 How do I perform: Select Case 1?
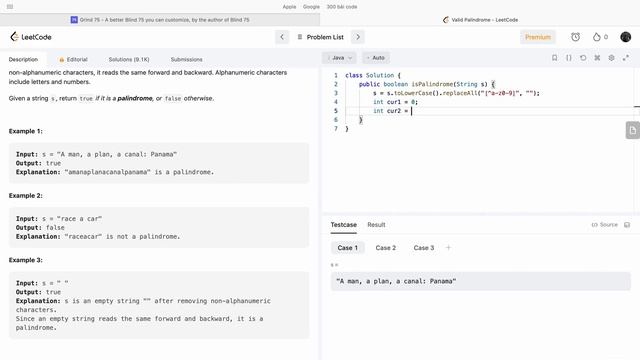(347, 248)
